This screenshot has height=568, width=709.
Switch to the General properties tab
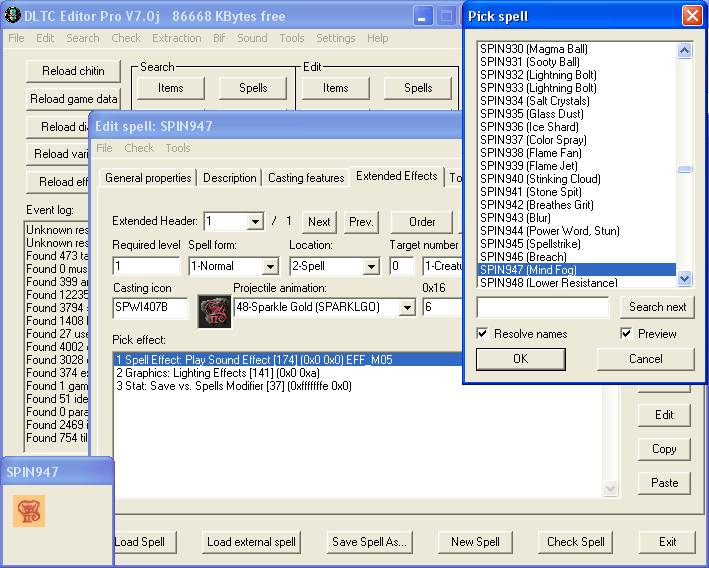148,178
